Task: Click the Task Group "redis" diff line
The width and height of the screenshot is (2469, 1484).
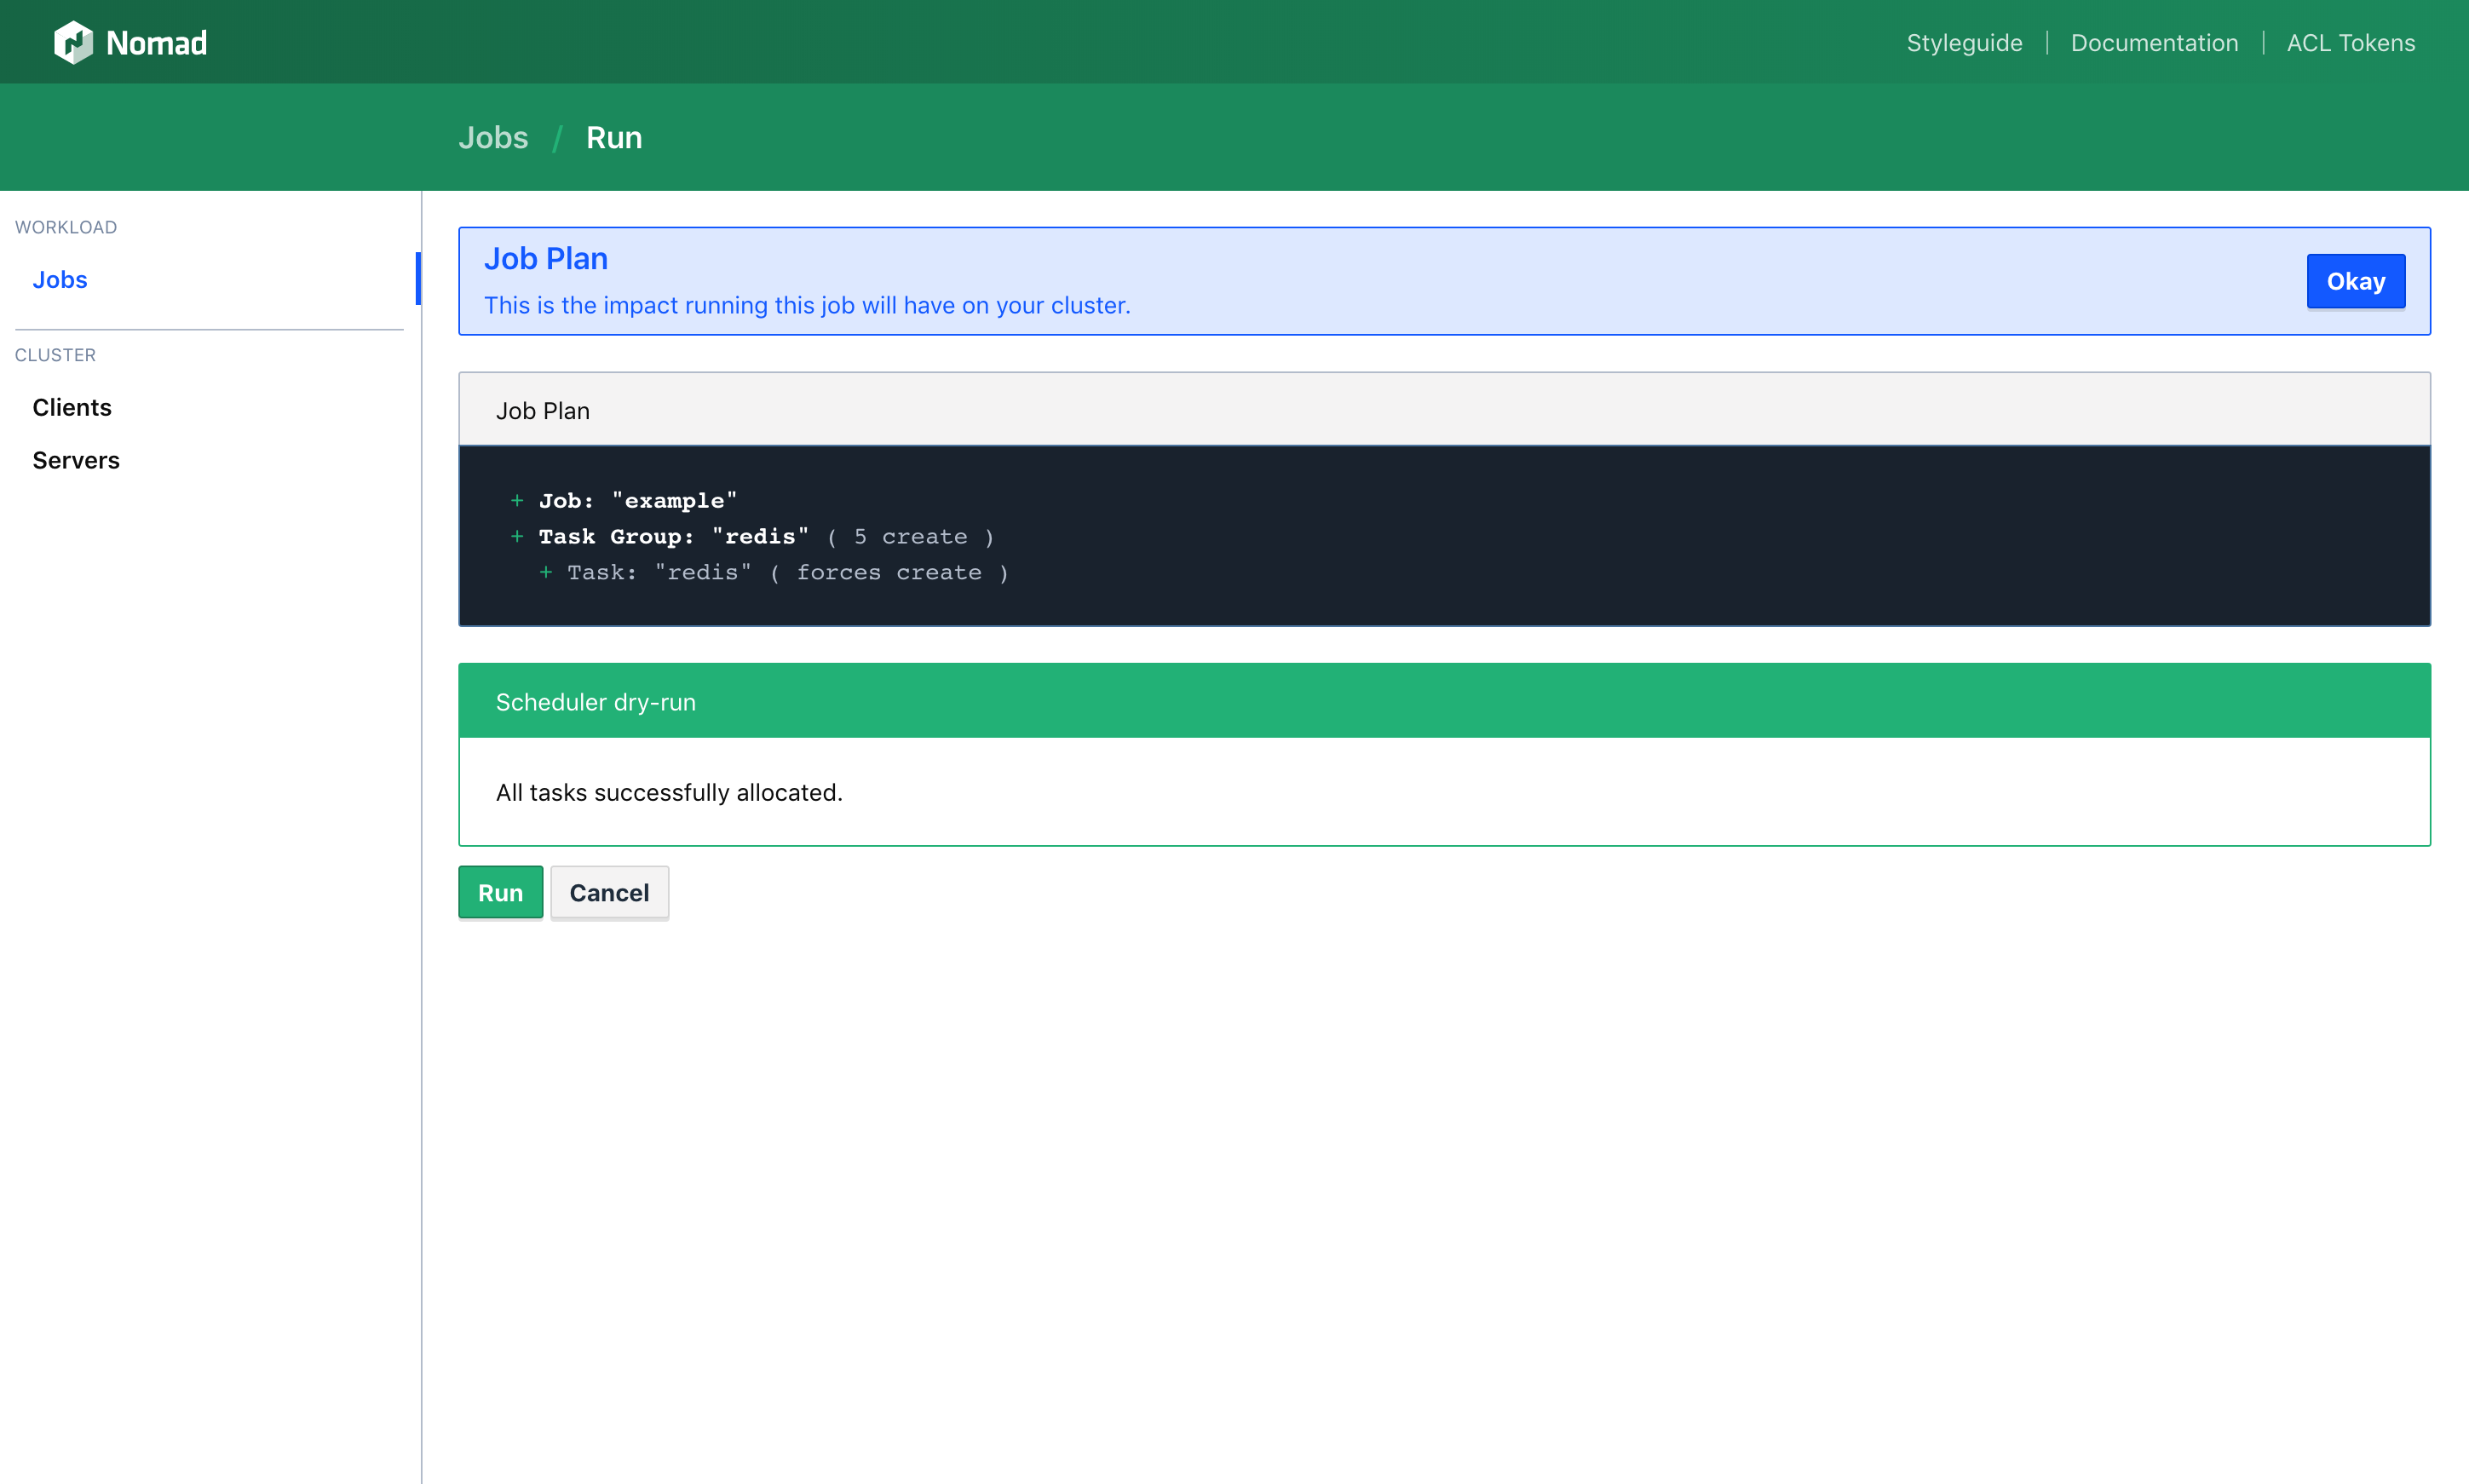Action: (752, 536)
